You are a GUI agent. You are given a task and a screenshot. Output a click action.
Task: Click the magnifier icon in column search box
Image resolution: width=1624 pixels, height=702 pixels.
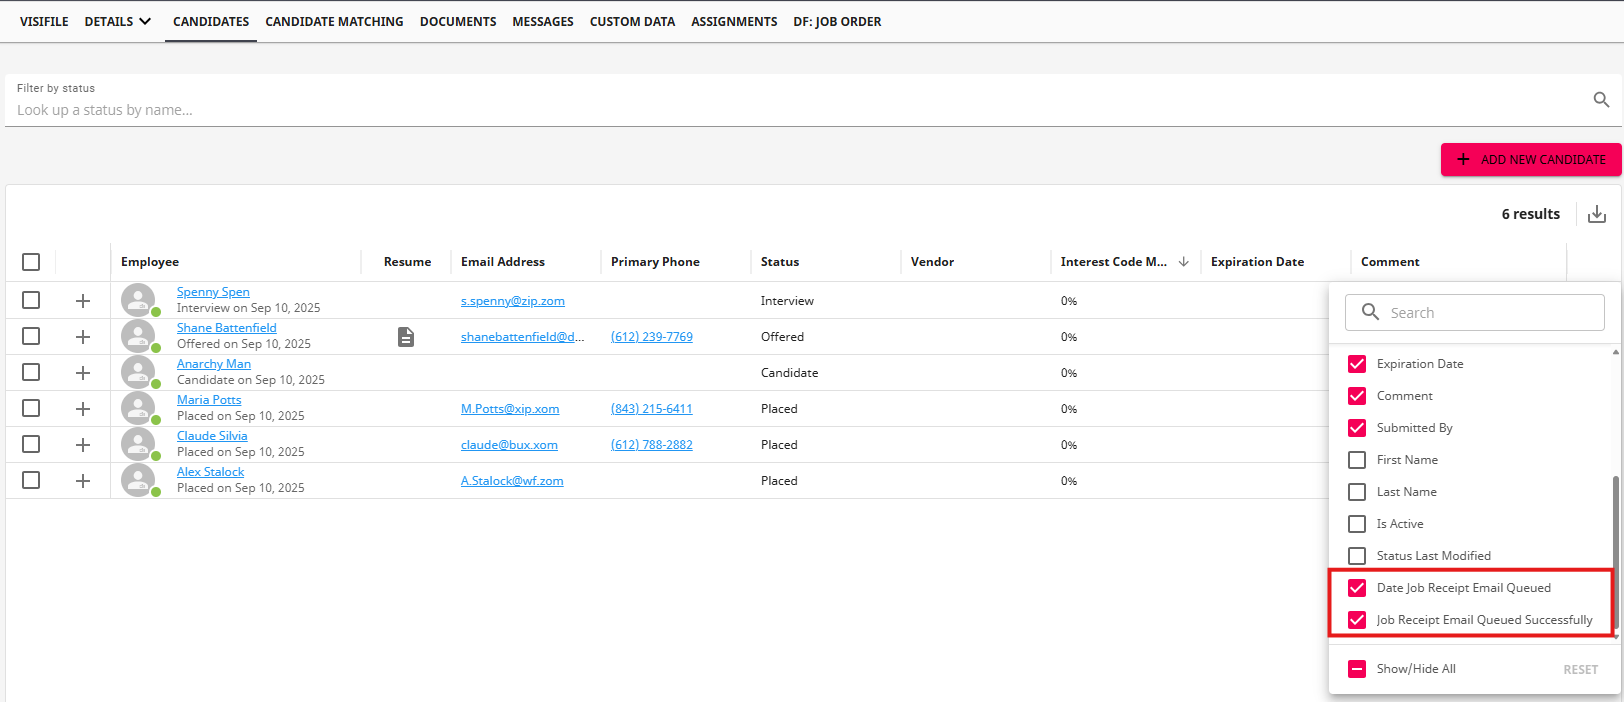[1370, 312]
